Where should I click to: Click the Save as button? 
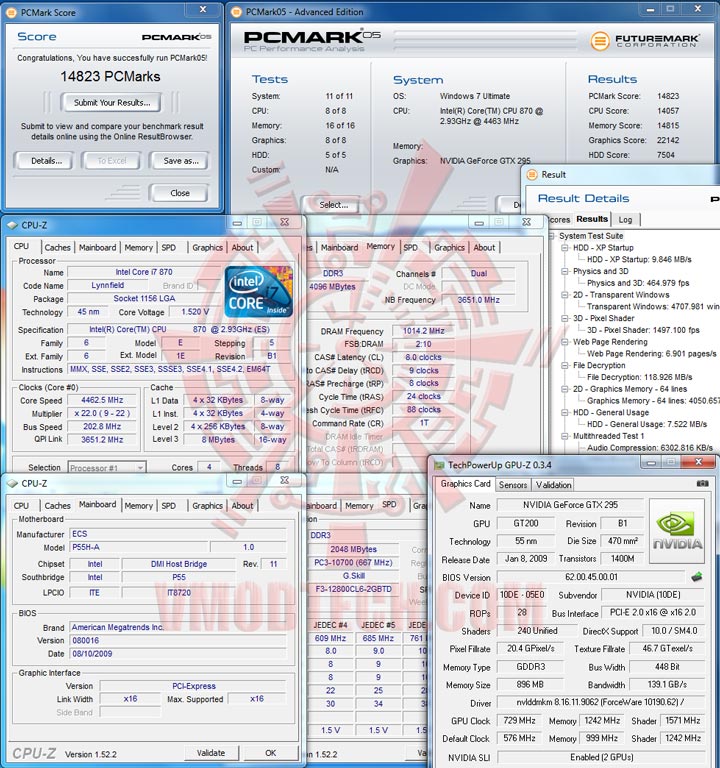181,161
